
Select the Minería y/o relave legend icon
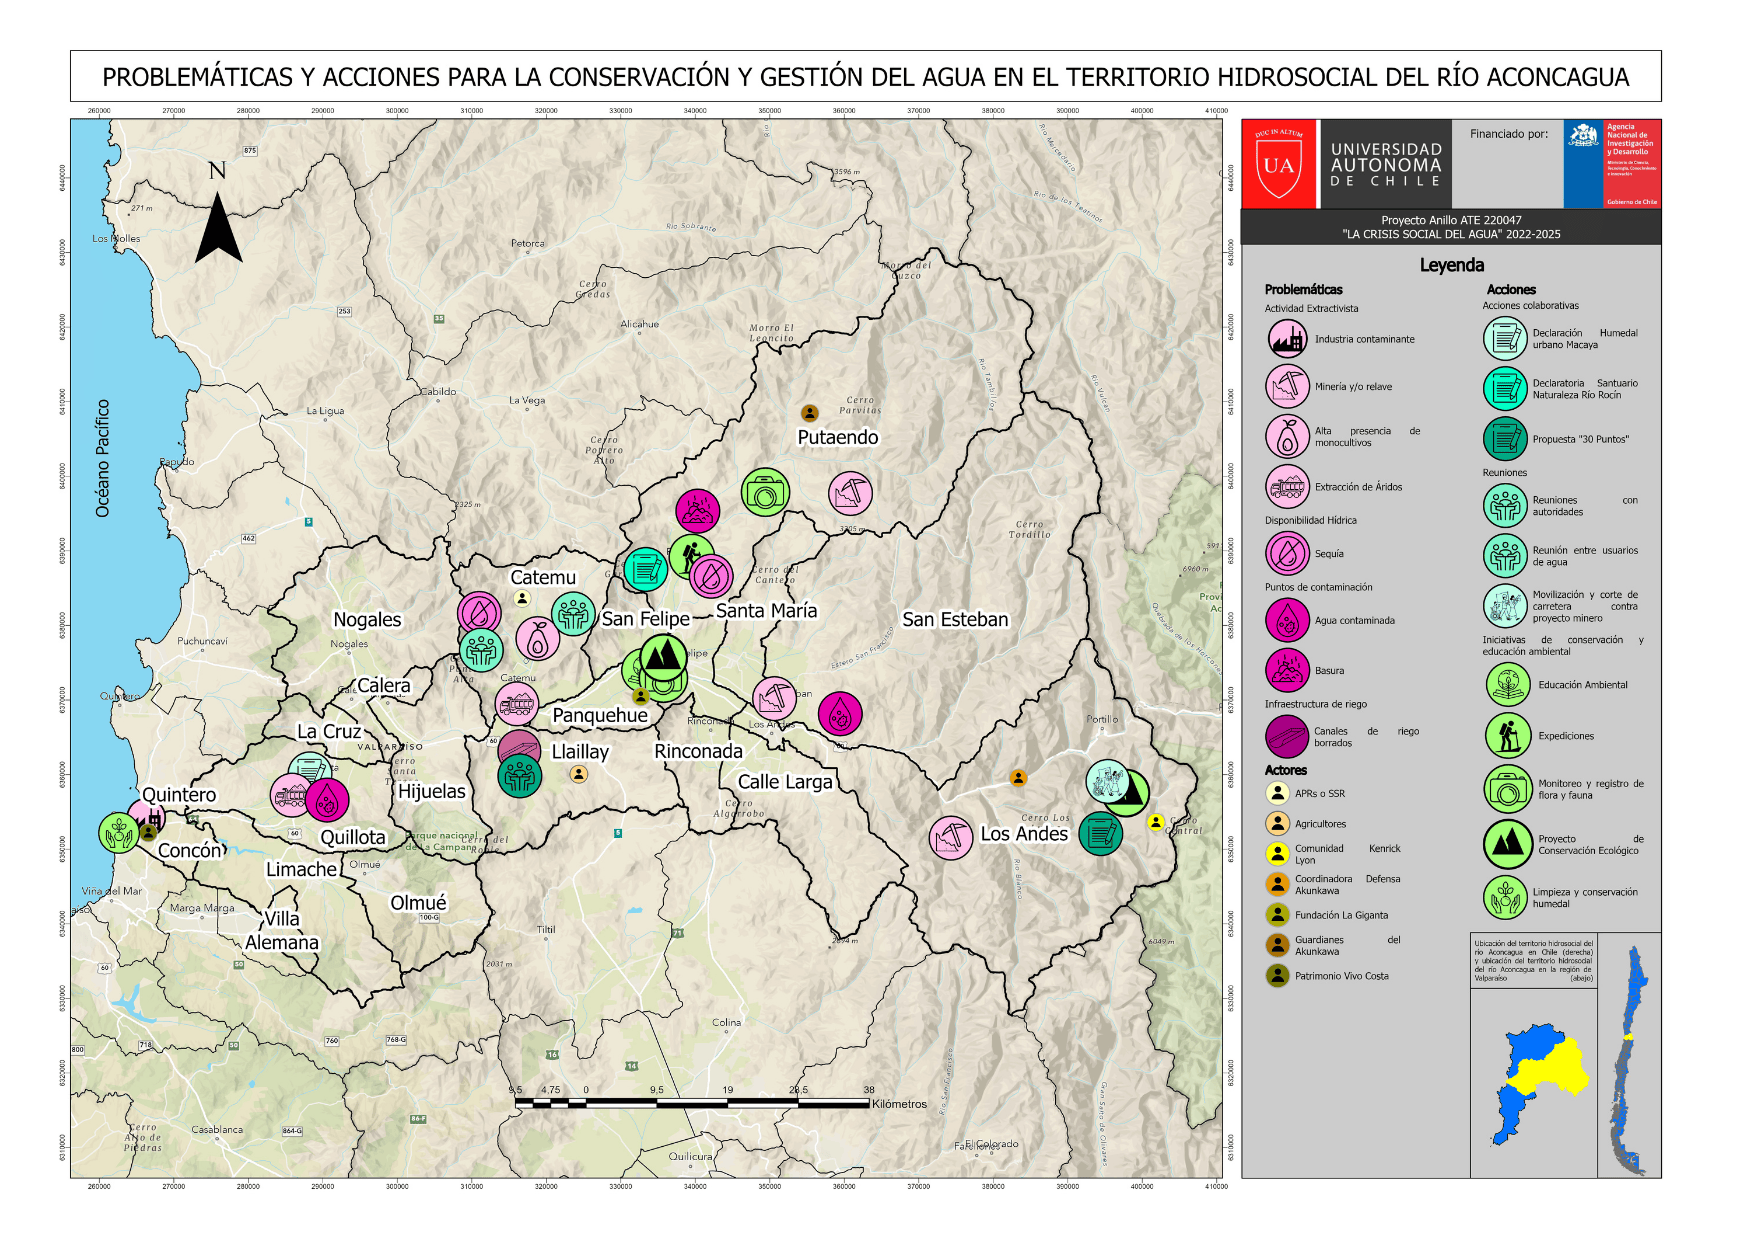click(x=1287, y=386)
